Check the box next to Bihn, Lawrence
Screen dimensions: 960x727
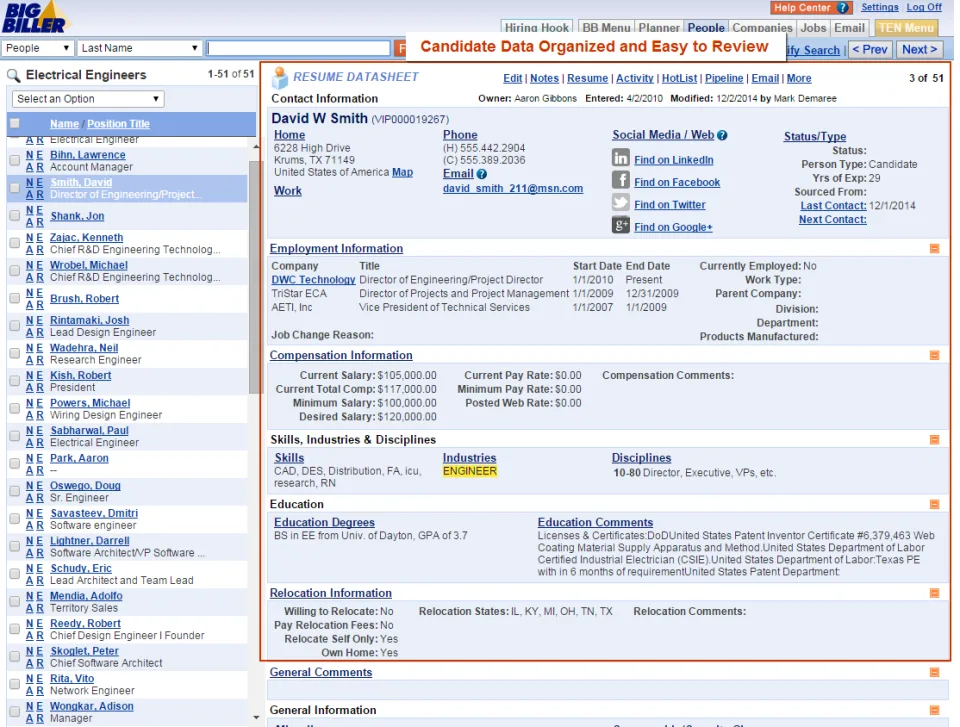tap(15, 160)
